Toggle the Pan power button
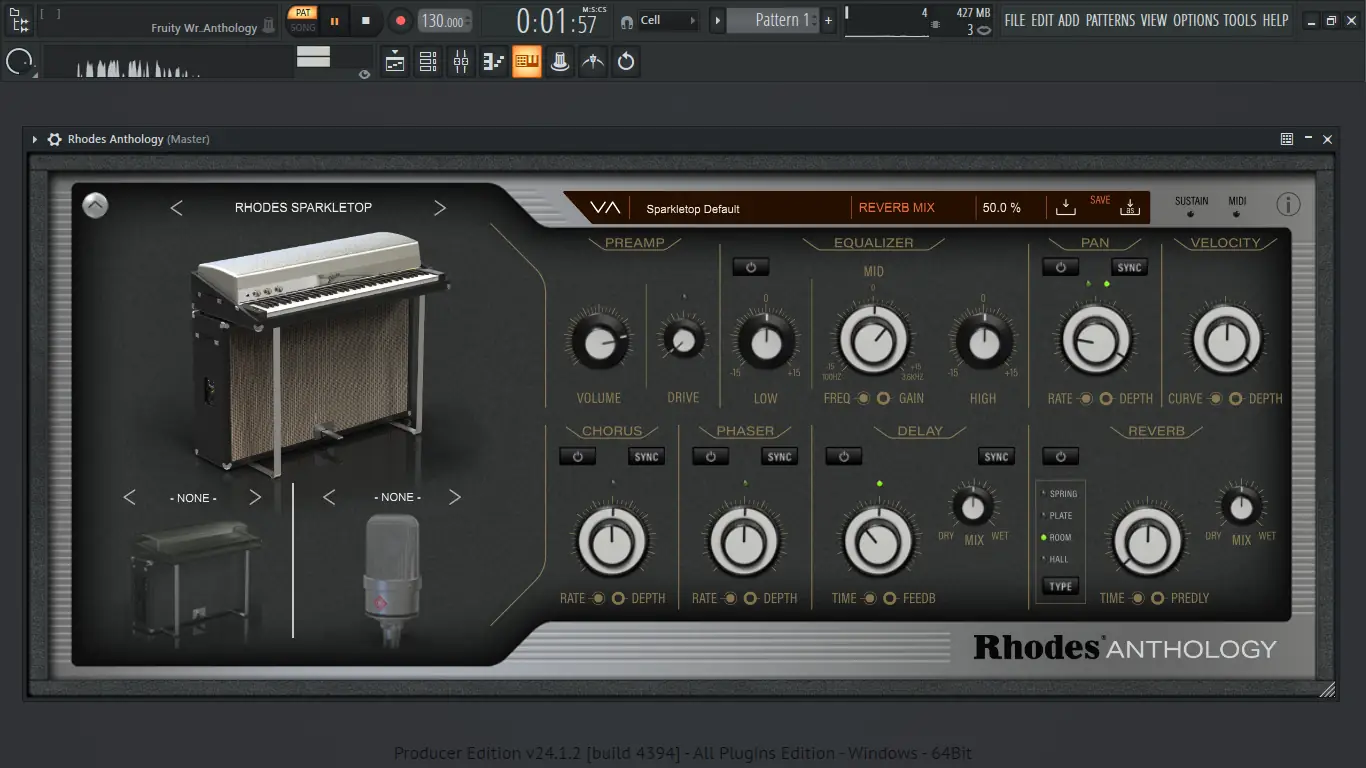Image resolution: width=1366 pixels, height=768 pixels. [x=1060, y=267]
